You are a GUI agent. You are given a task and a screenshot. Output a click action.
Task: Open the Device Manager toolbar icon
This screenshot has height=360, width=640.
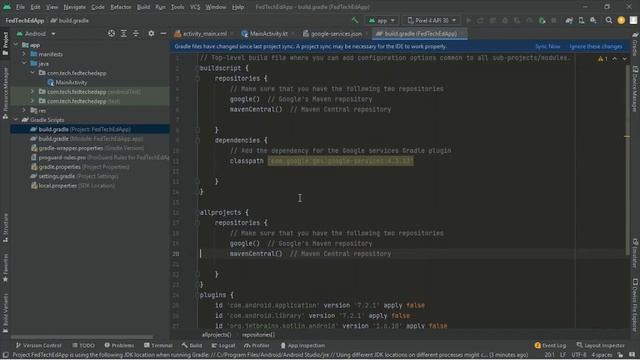tap(581, 20)
